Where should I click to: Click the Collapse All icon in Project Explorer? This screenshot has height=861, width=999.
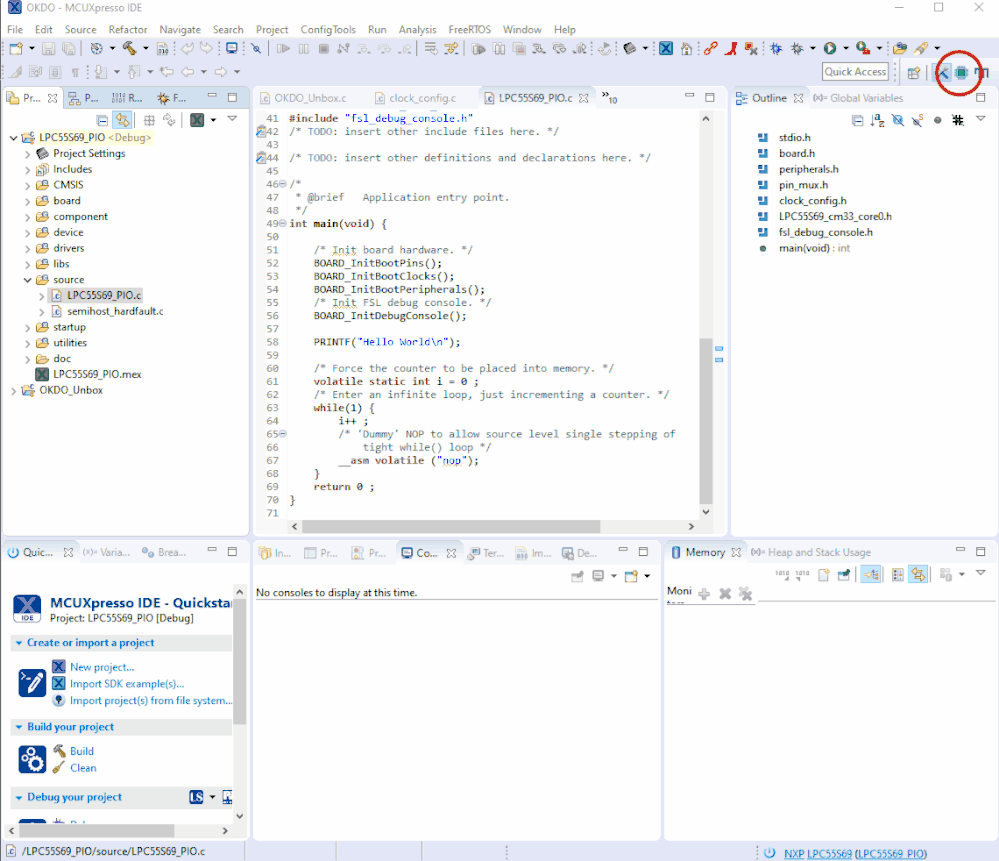pos(102,120)
